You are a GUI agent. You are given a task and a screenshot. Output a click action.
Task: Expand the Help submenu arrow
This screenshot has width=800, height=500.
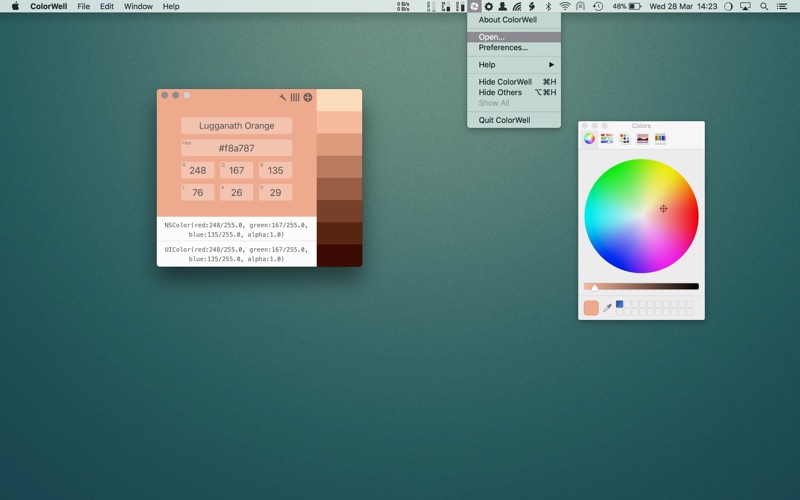pyautogui.click(x=551, y=65)
